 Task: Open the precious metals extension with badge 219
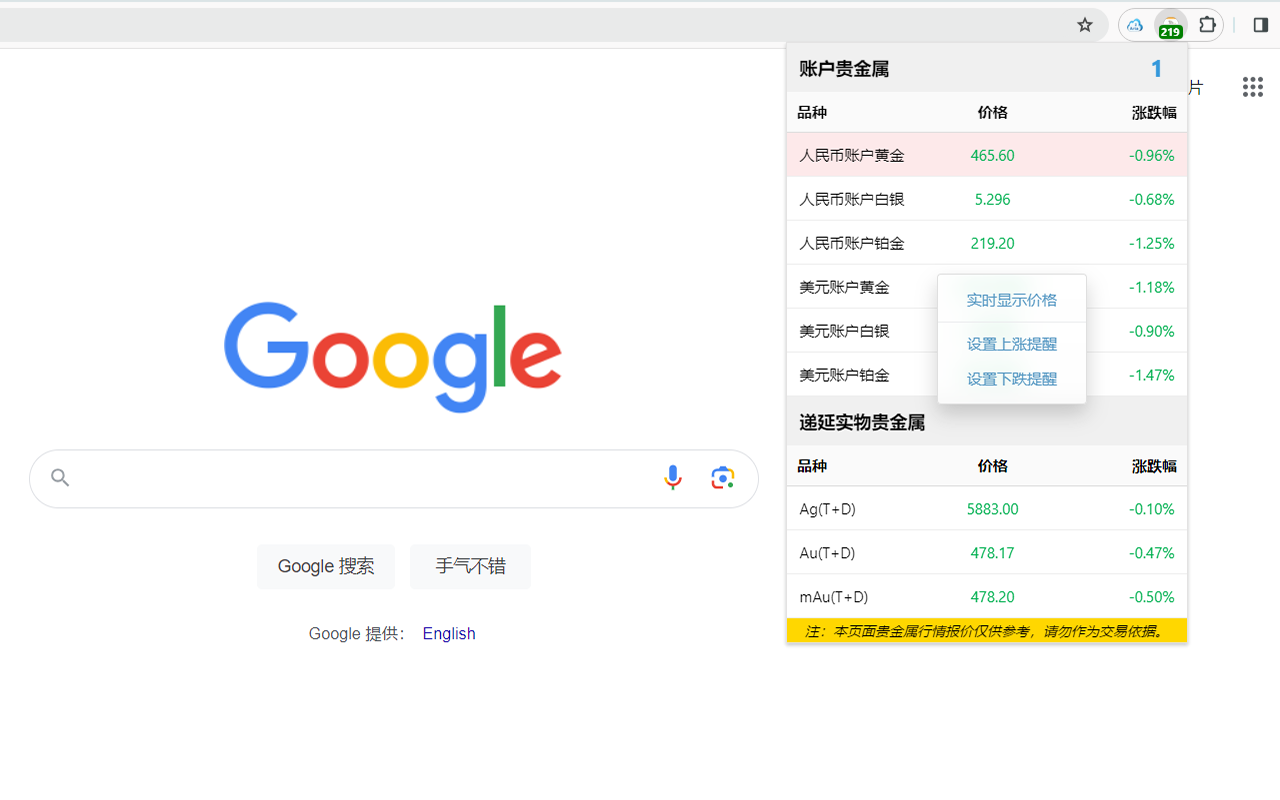click(x=1170, y=24)
